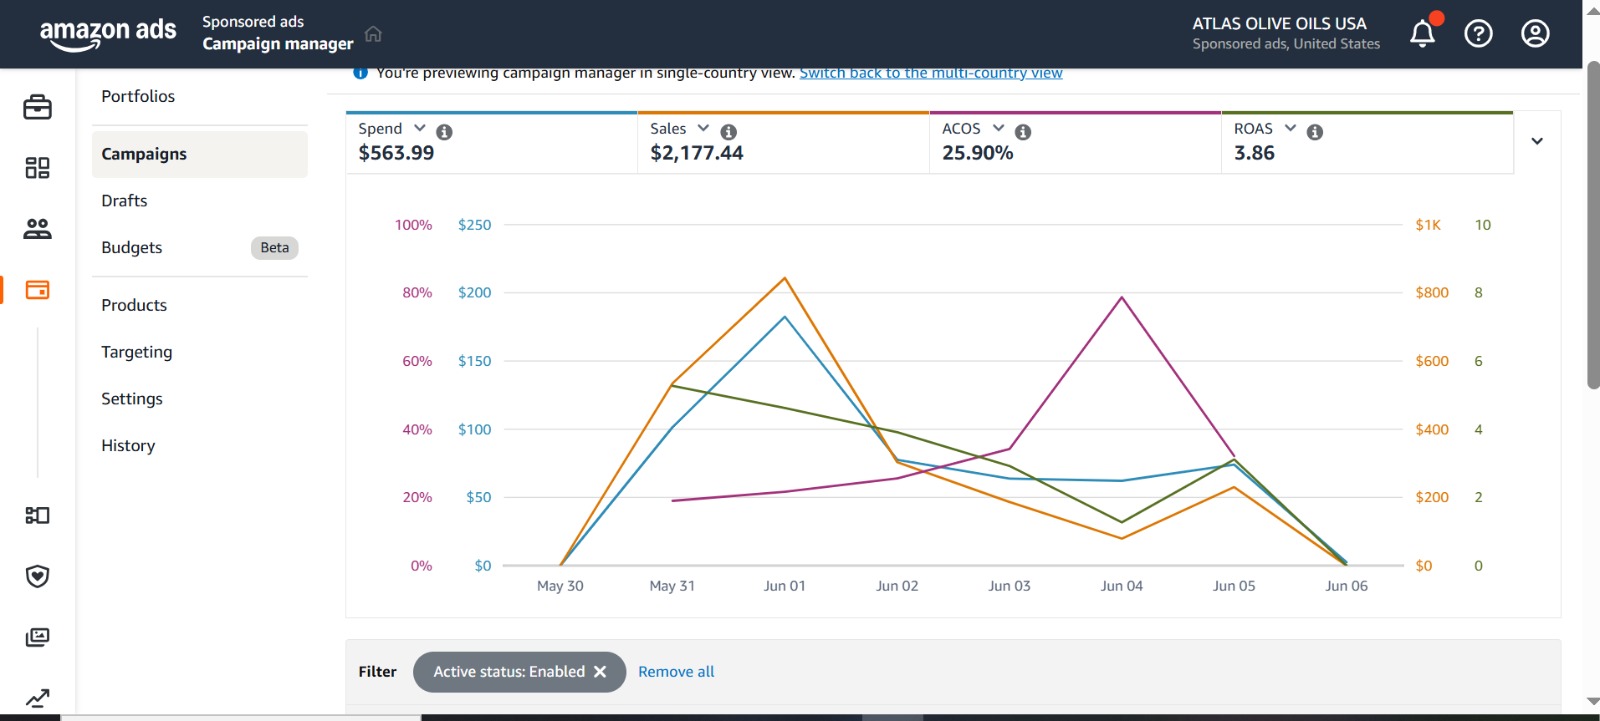The image size is (1600, 721).
Task: Click the info icon next to ROAS
Action: pos(1315,132)
